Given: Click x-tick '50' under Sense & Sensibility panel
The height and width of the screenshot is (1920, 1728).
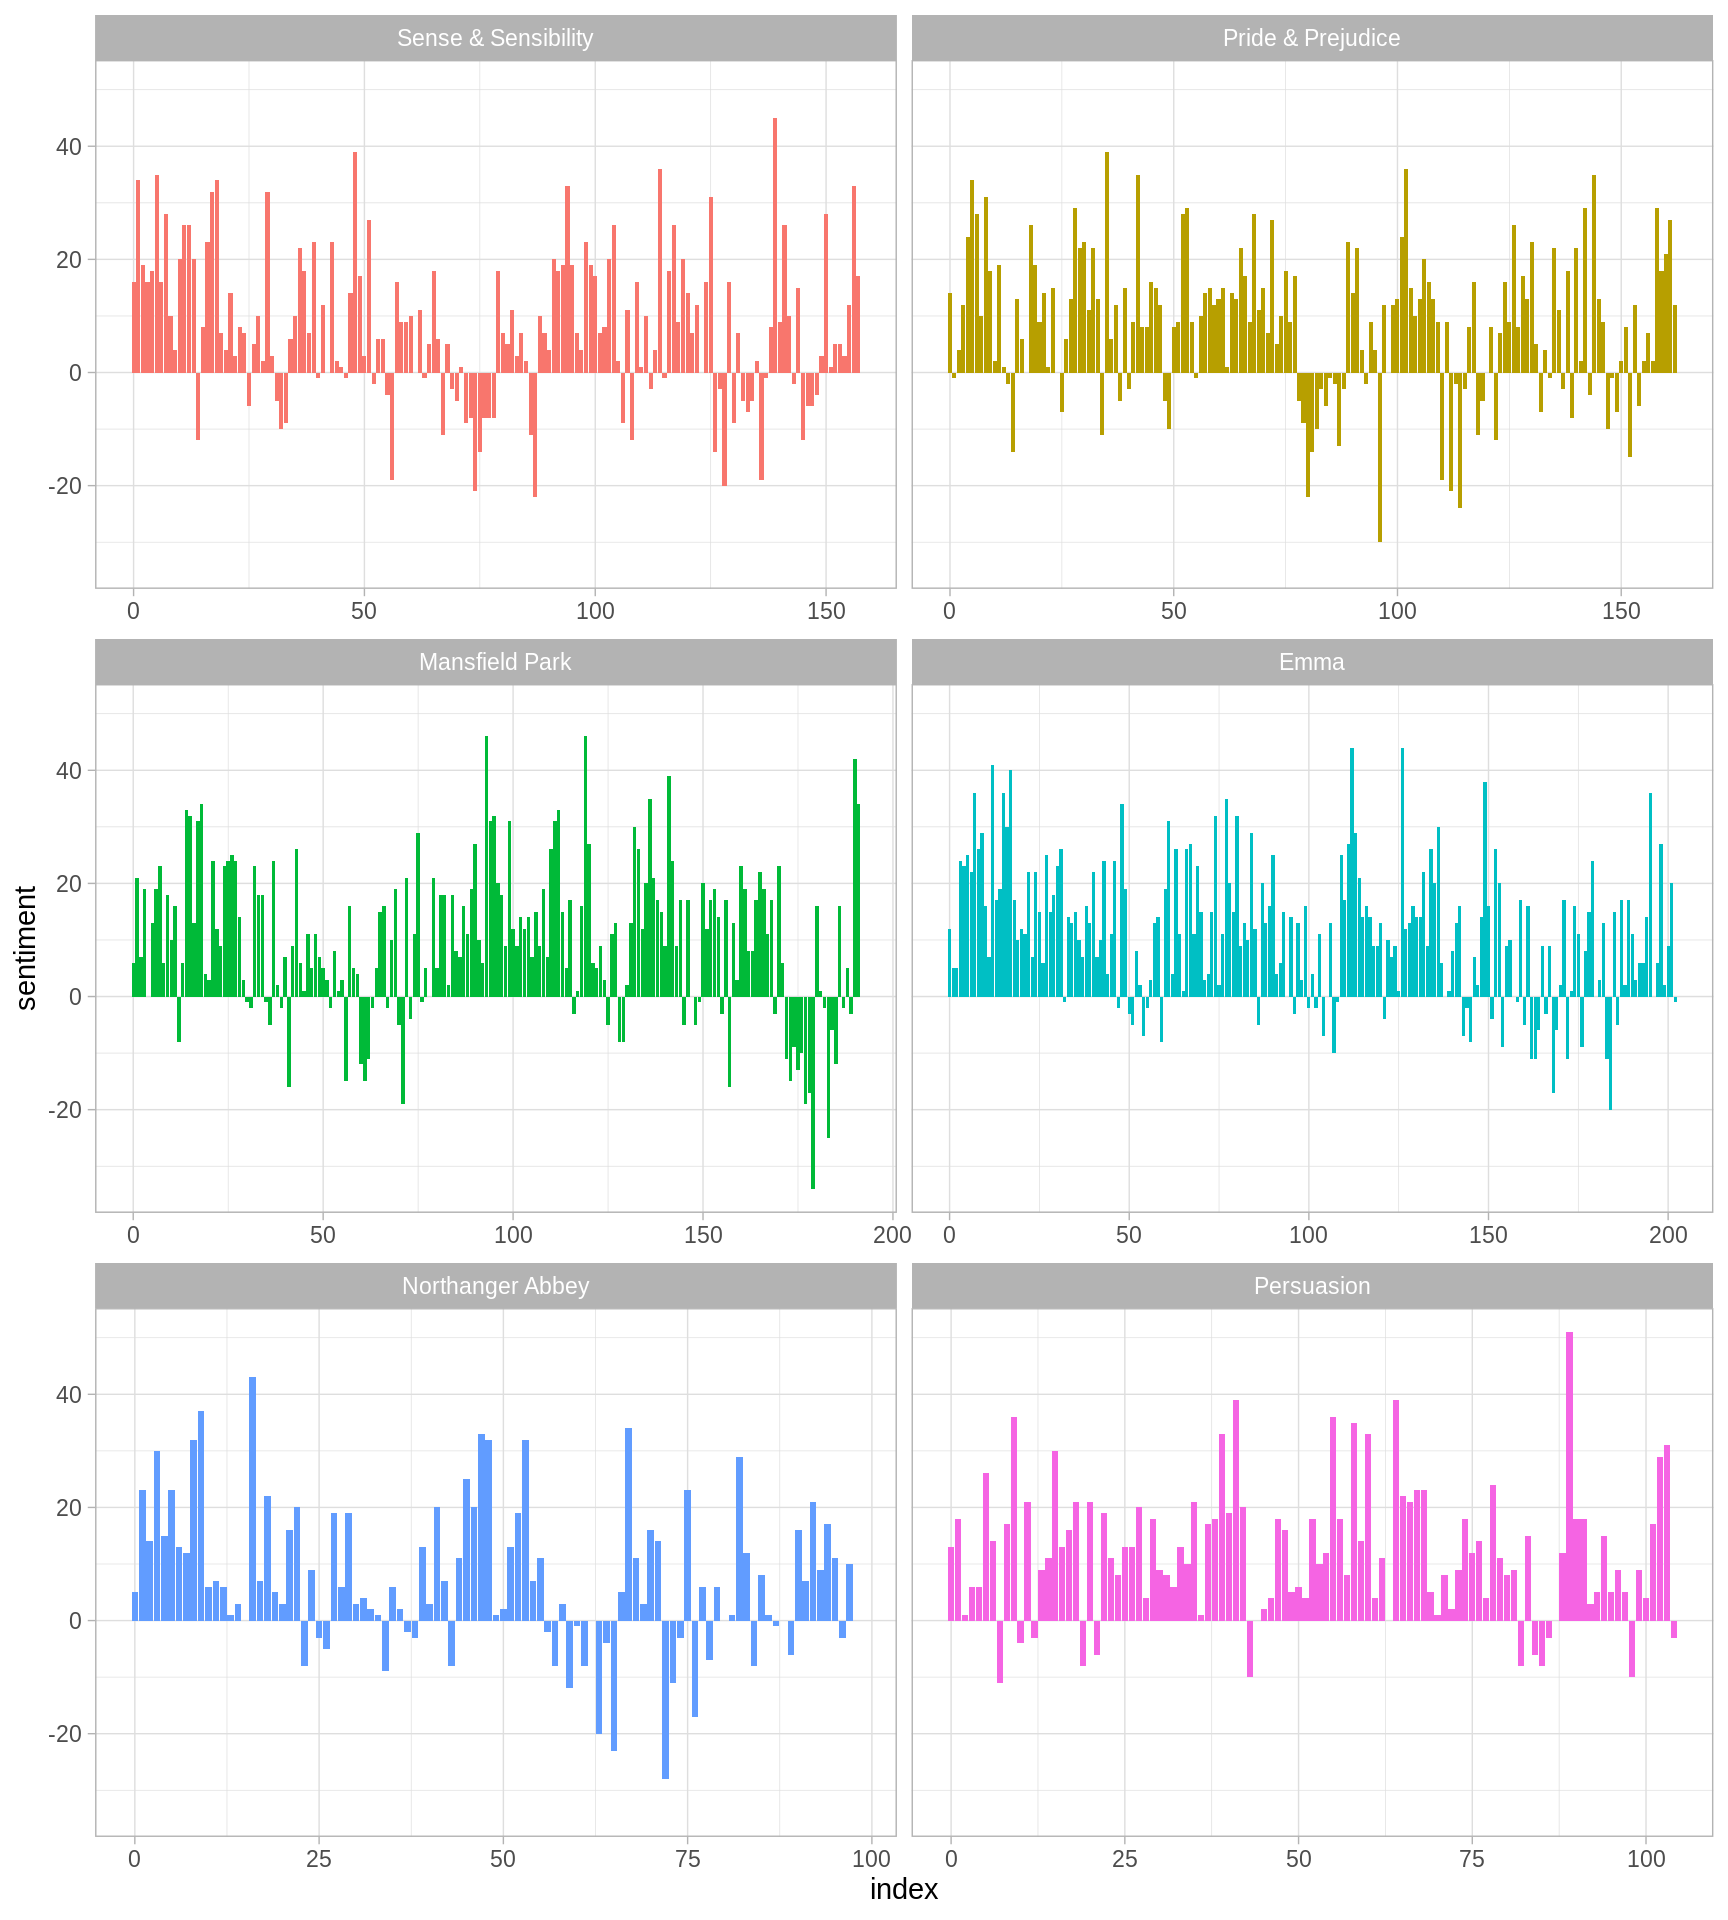Looking at the screenshot, I should (x=364, y=611).
